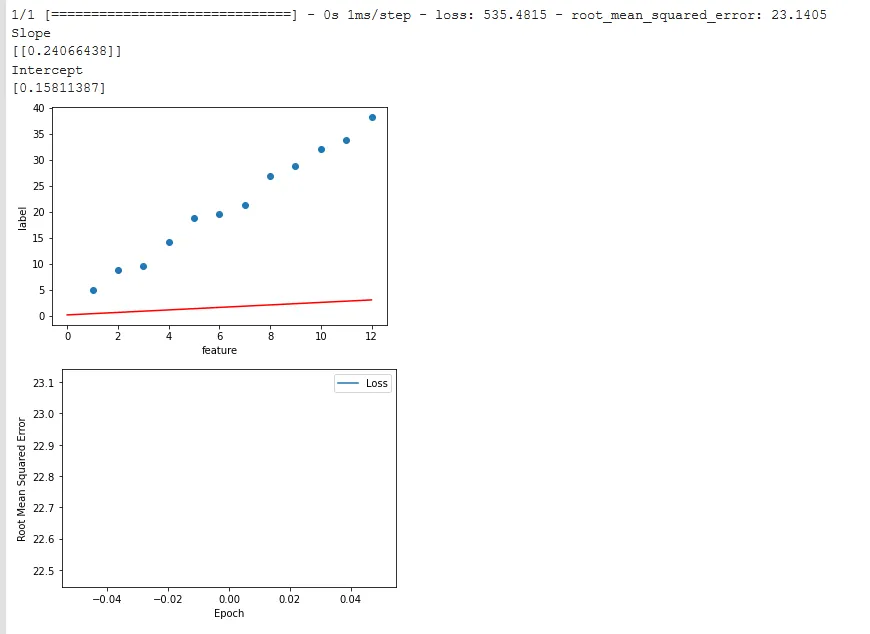Viewport: 870px width, 634px height.
Task: Click the root_mean_squared_error: 23.1405 value
Action: pos(699,15)
